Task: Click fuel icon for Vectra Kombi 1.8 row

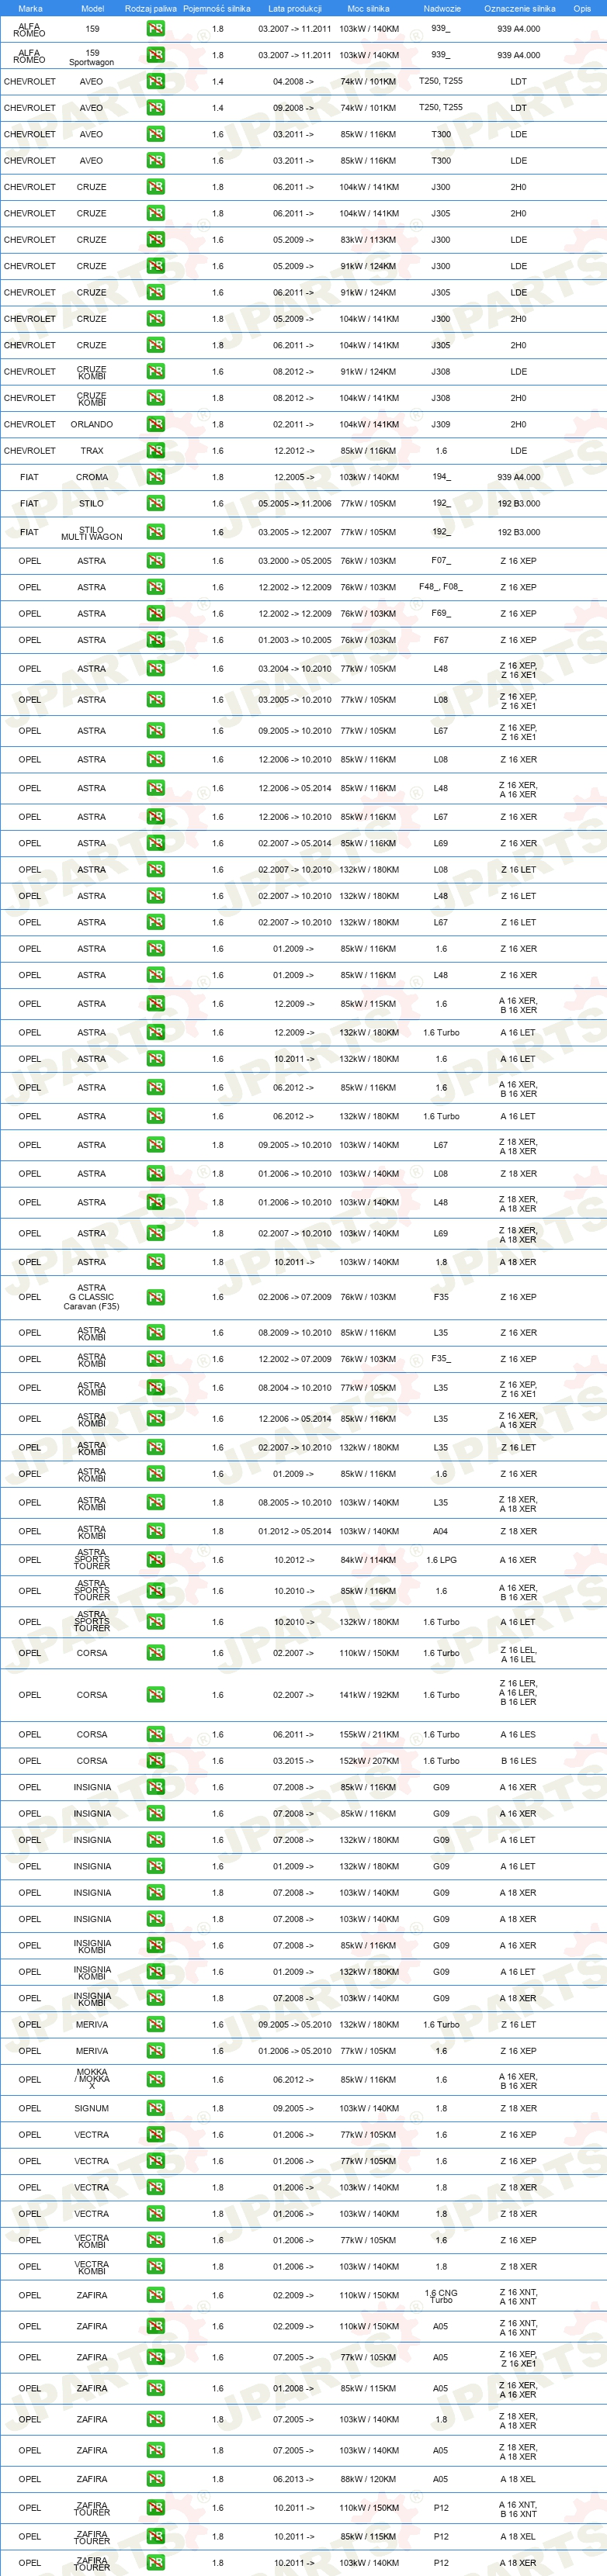Action: 155,2266
